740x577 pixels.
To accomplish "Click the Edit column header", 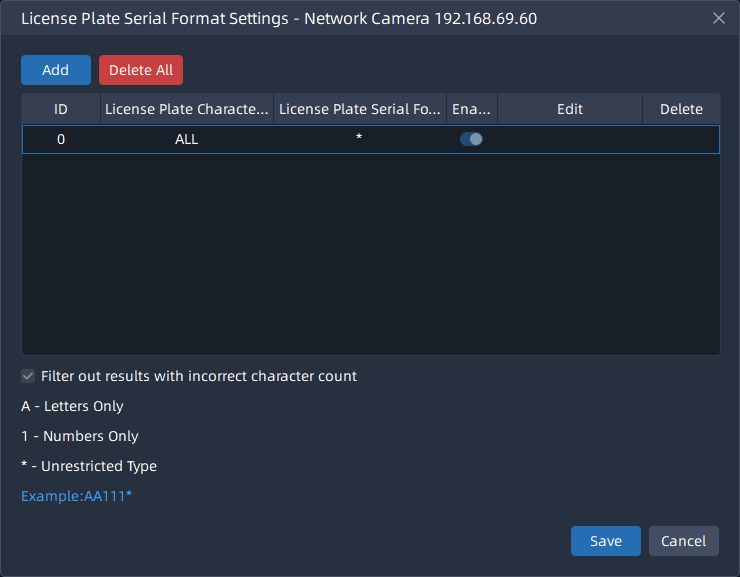I will (x=570, y=109).
